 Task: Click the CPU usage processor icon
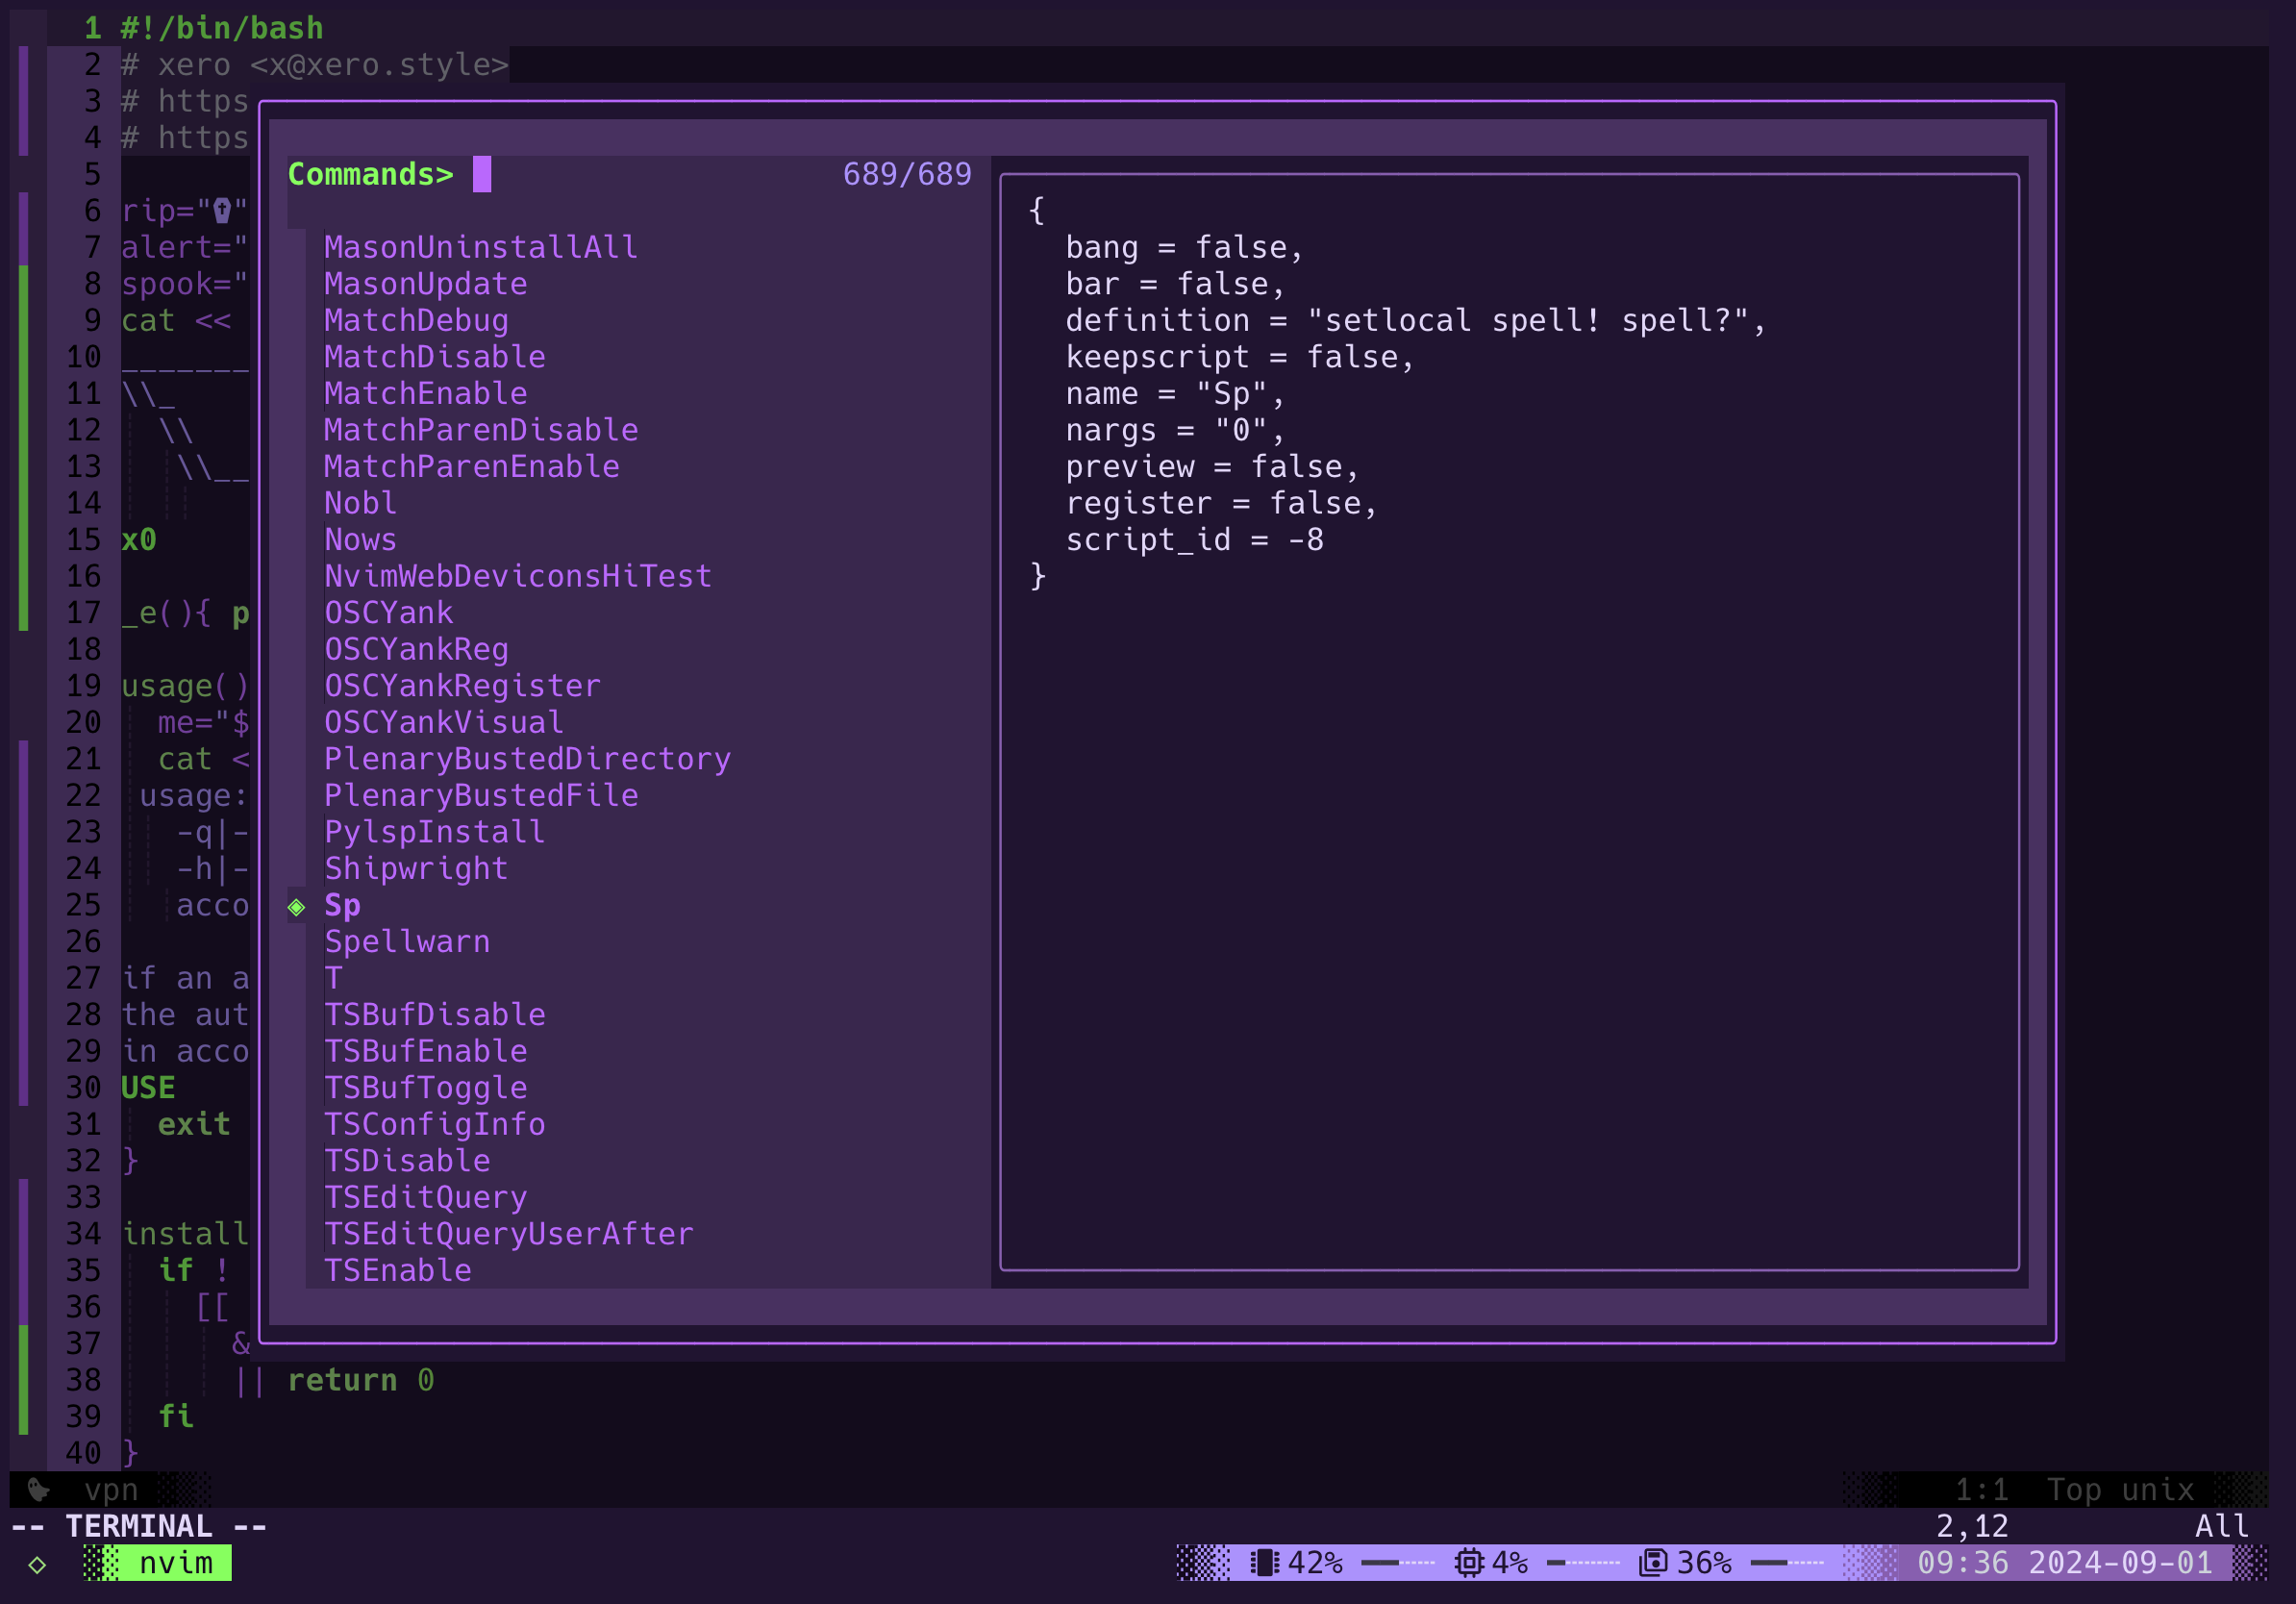point(1468,1562)
